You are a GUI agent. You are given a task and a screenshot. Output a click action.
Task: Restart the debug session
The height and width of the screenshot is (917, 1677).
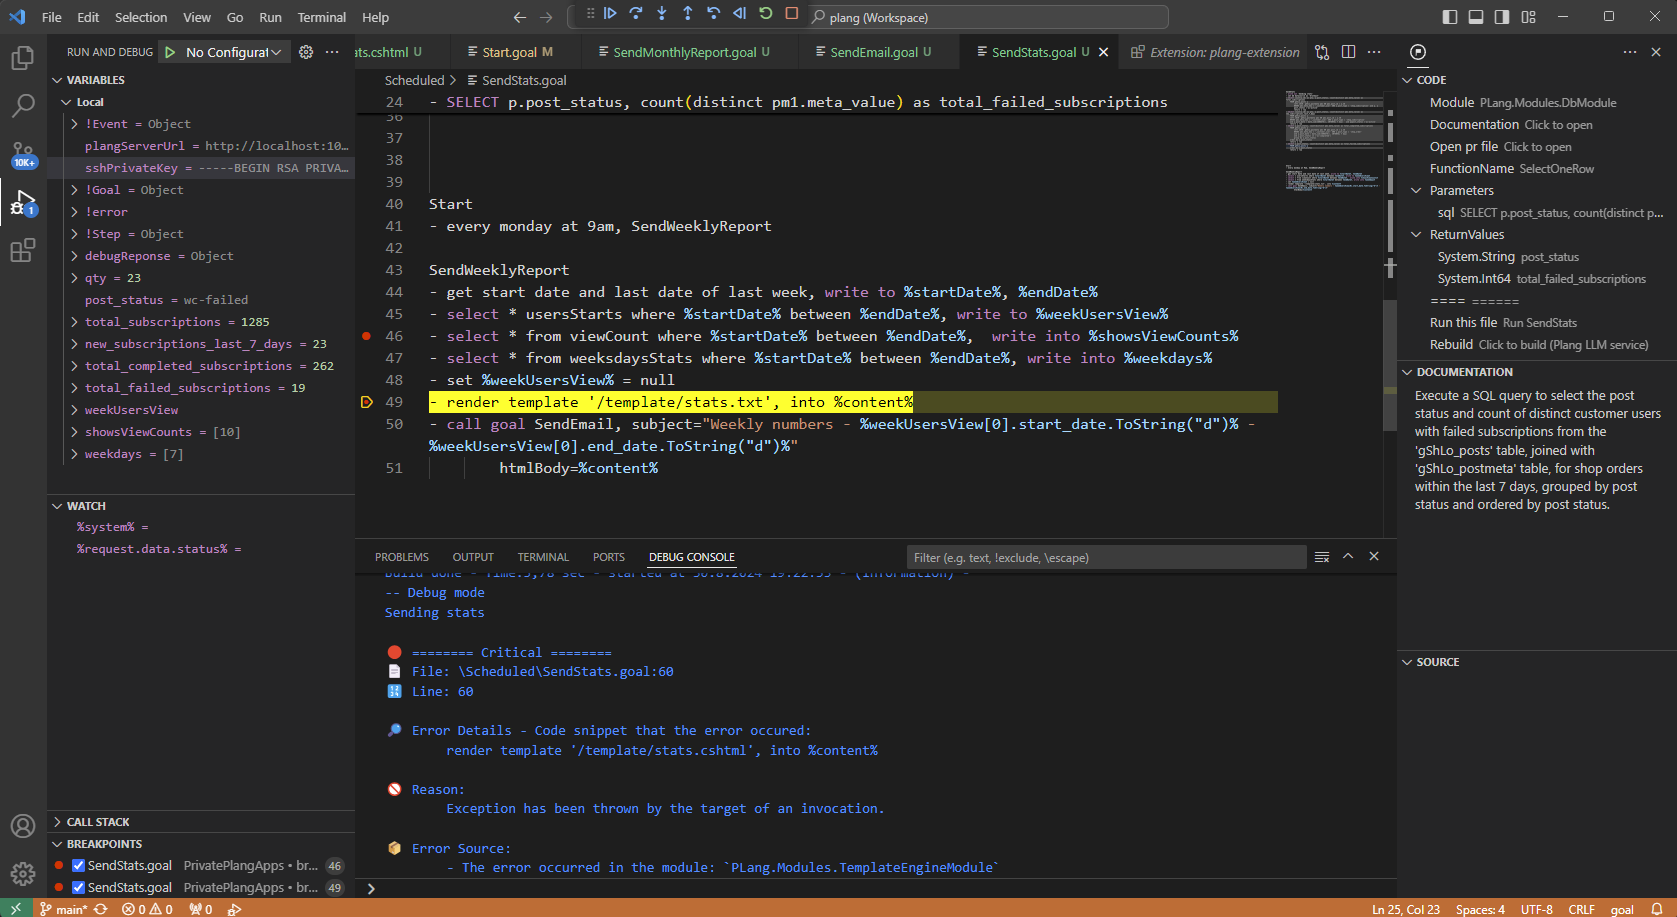tap(766, 14)
